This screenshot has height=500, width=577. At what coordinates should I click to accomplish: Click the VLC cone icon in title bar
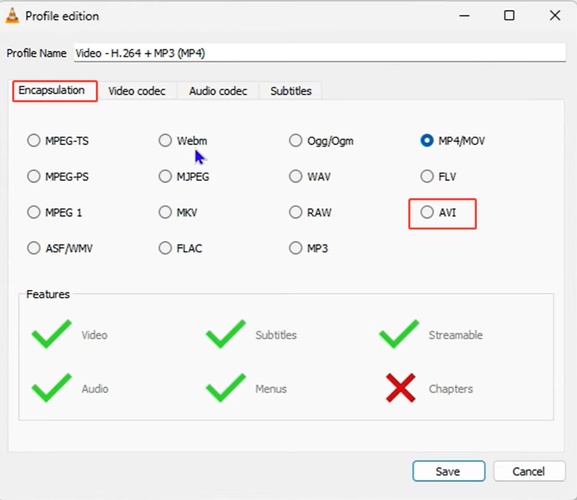12,16
